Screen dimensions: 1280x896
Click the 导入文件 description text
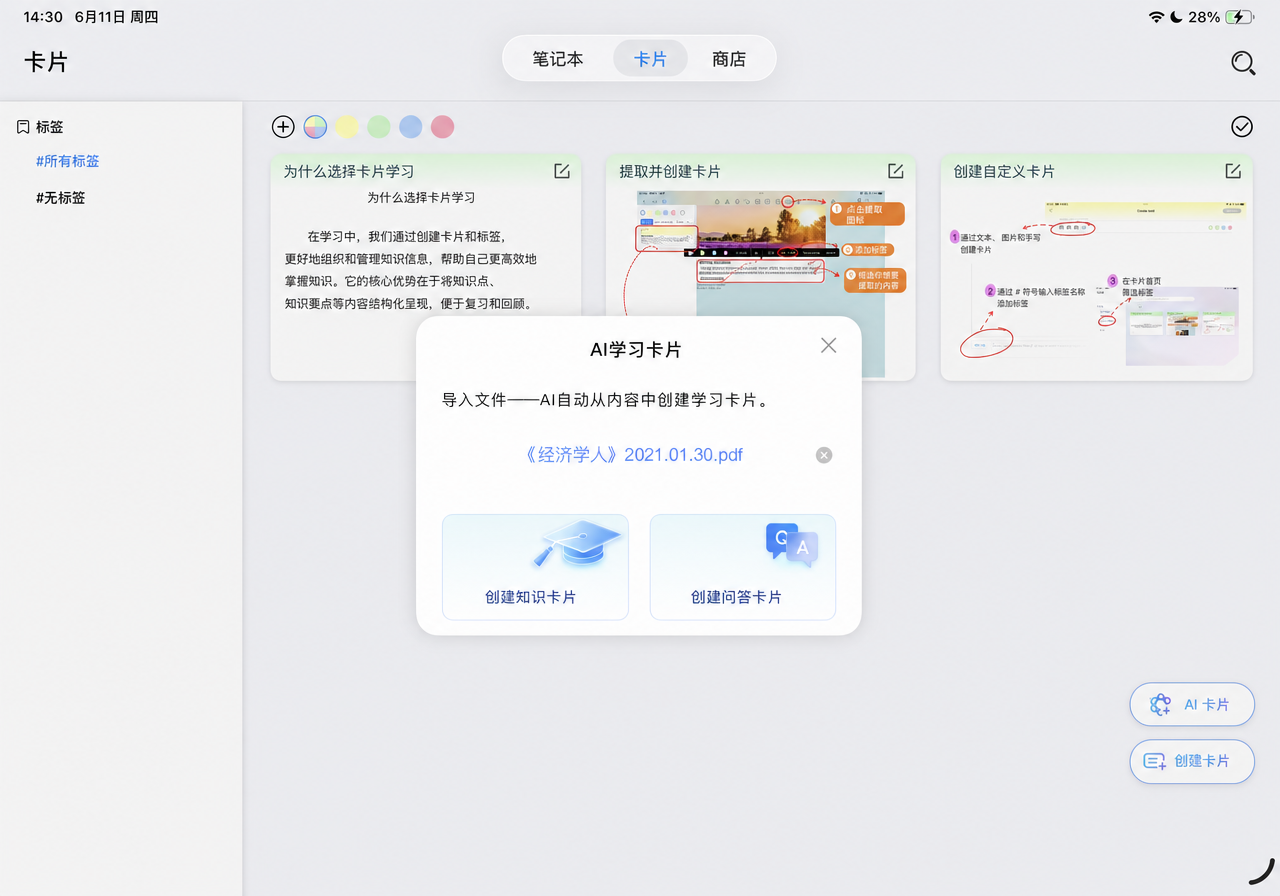coord(605,401)
